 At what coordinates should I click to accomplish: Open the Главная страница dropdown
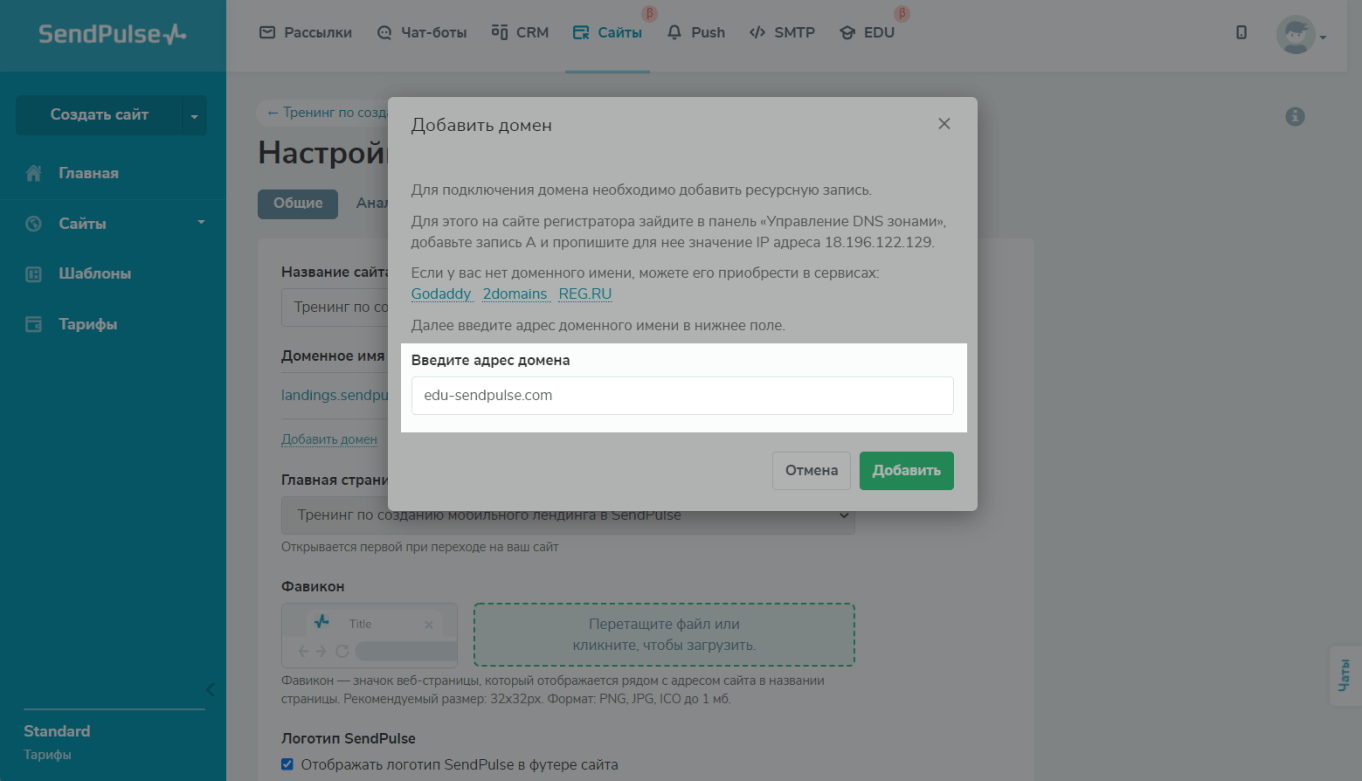pos(568,516)
